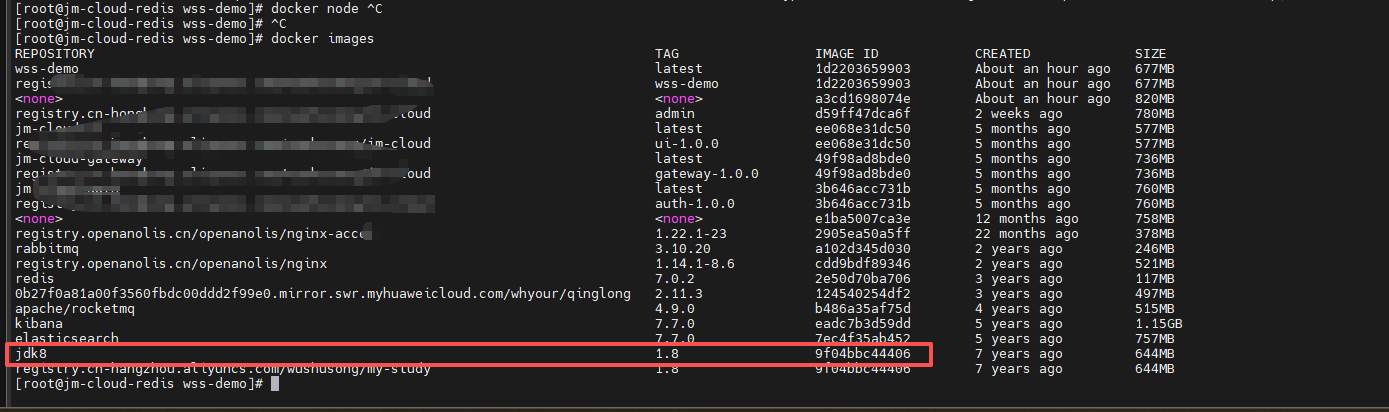Click the typed docker images command
1389x412 pixels.
tap(315, 39)
